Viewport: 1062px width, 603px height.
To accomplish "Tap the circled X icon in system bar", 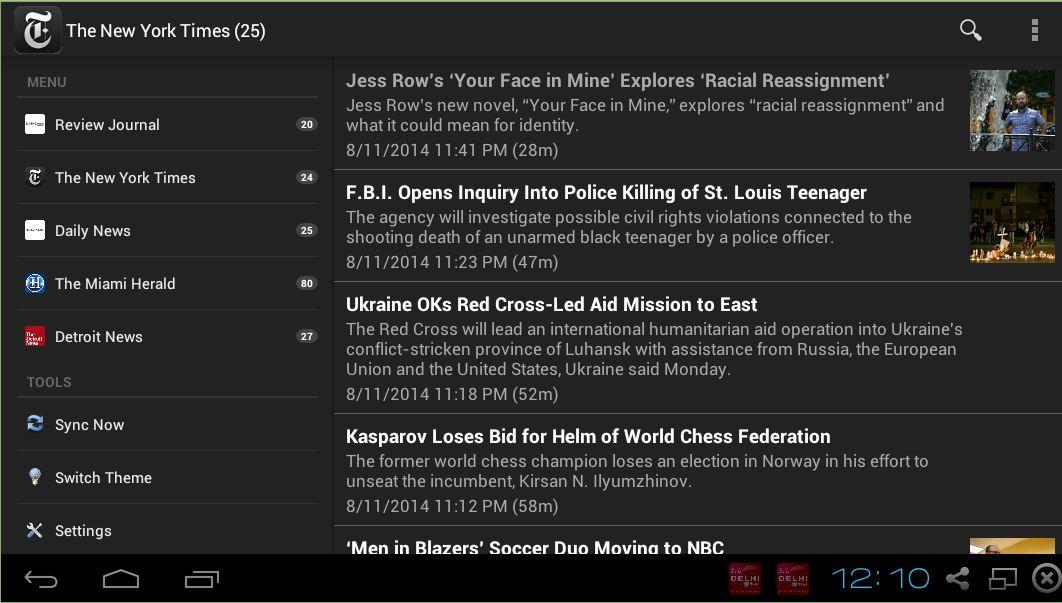I will (x=1047, y=579).
